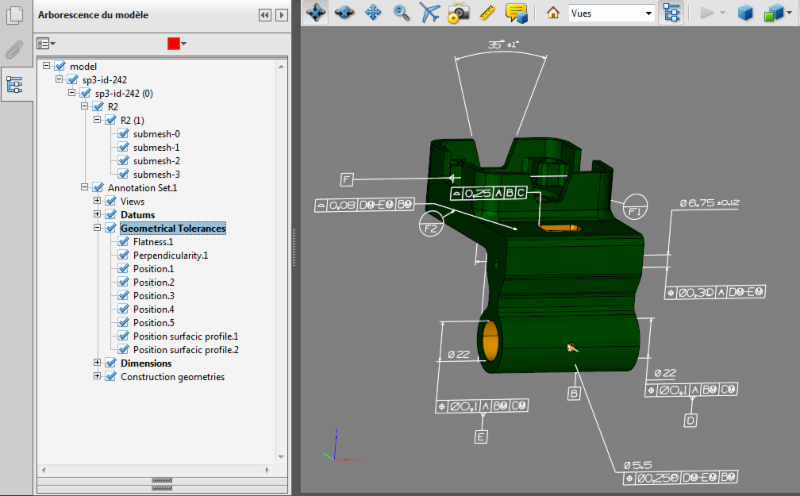Collapse the Geometrical Tolerances node
Screen dimensions: 800x496
[97, 229]
